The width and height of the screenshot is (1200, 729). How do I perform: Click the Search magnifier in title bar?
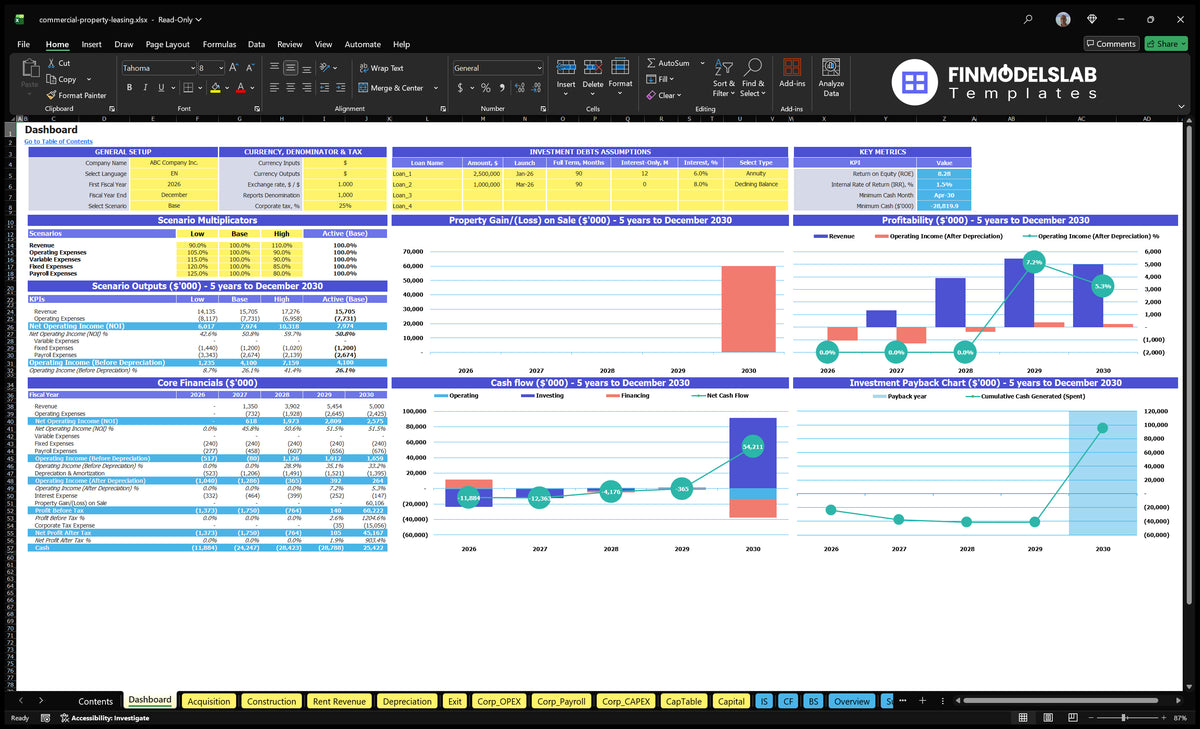1029,19
